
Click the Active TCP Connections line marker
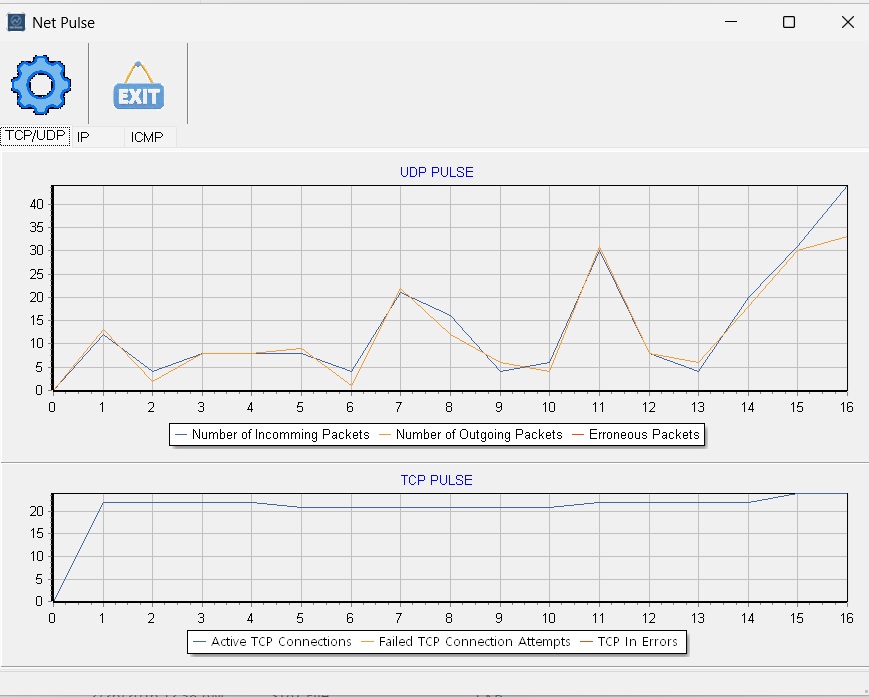pyautogui.click(x=199, y=642)
